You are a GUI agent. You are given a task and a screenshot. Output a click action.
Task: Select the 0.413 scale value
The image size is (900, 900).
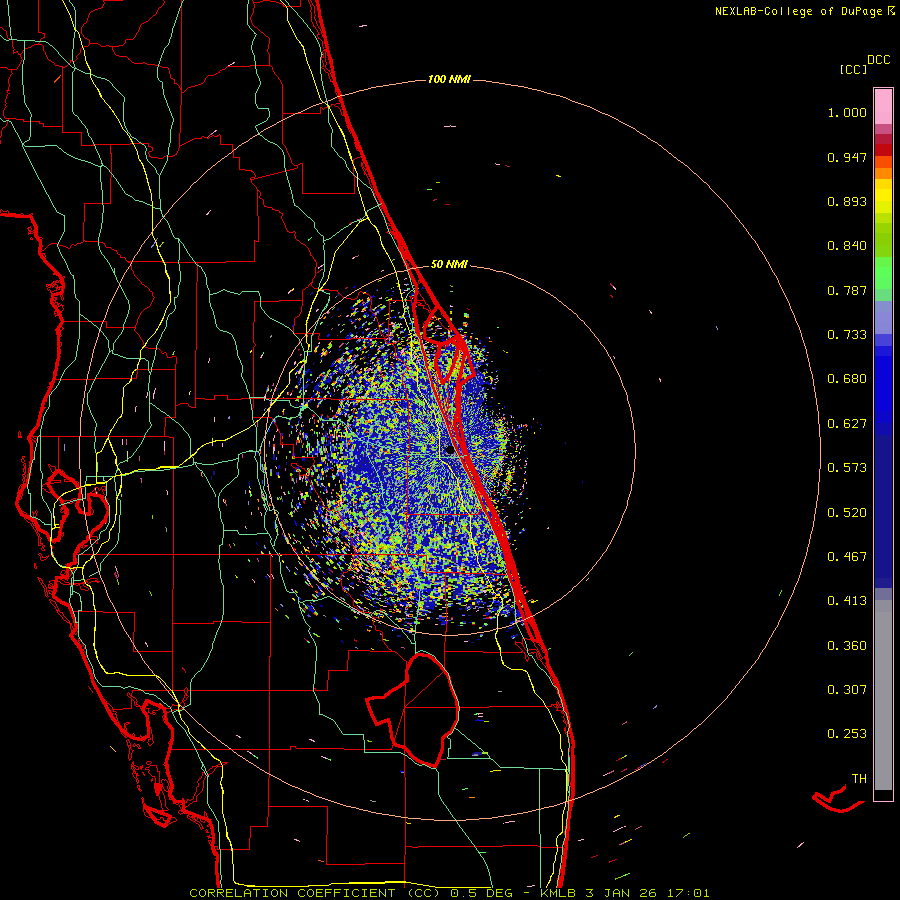coord(847,601)
